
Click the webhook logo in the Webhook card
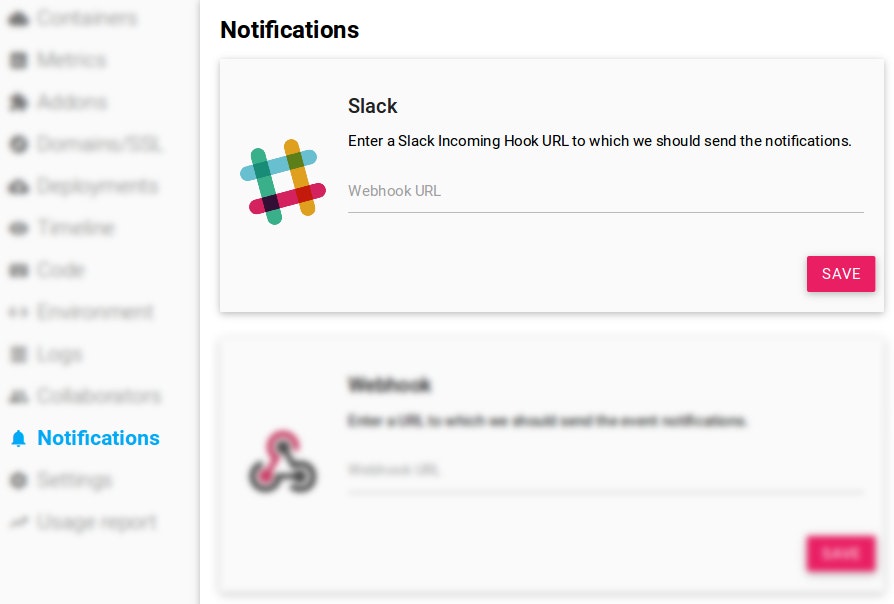[x=282, y=462]
